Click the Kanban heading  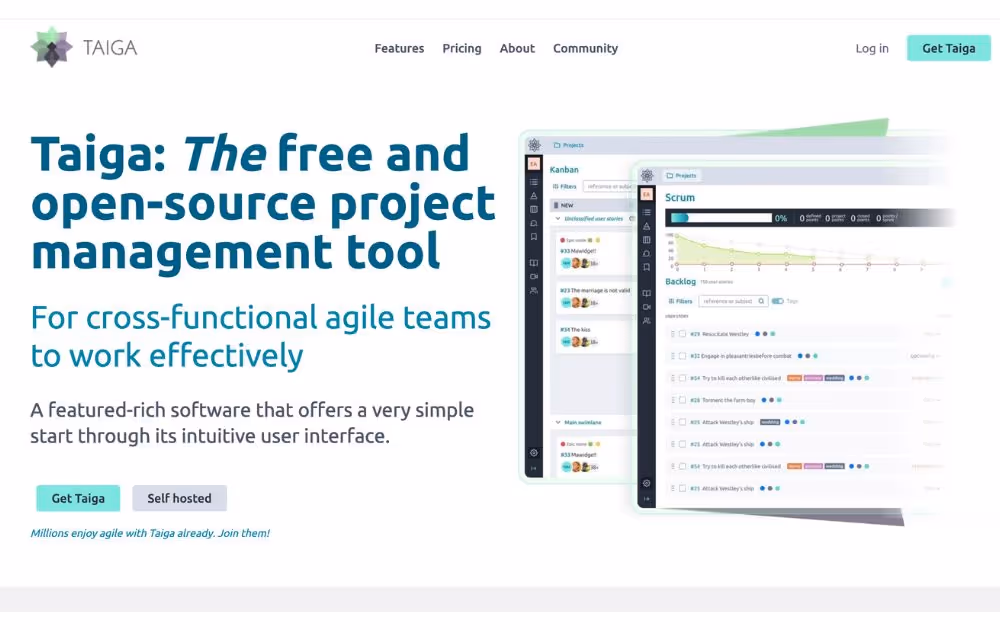click(x=564, y=170)
